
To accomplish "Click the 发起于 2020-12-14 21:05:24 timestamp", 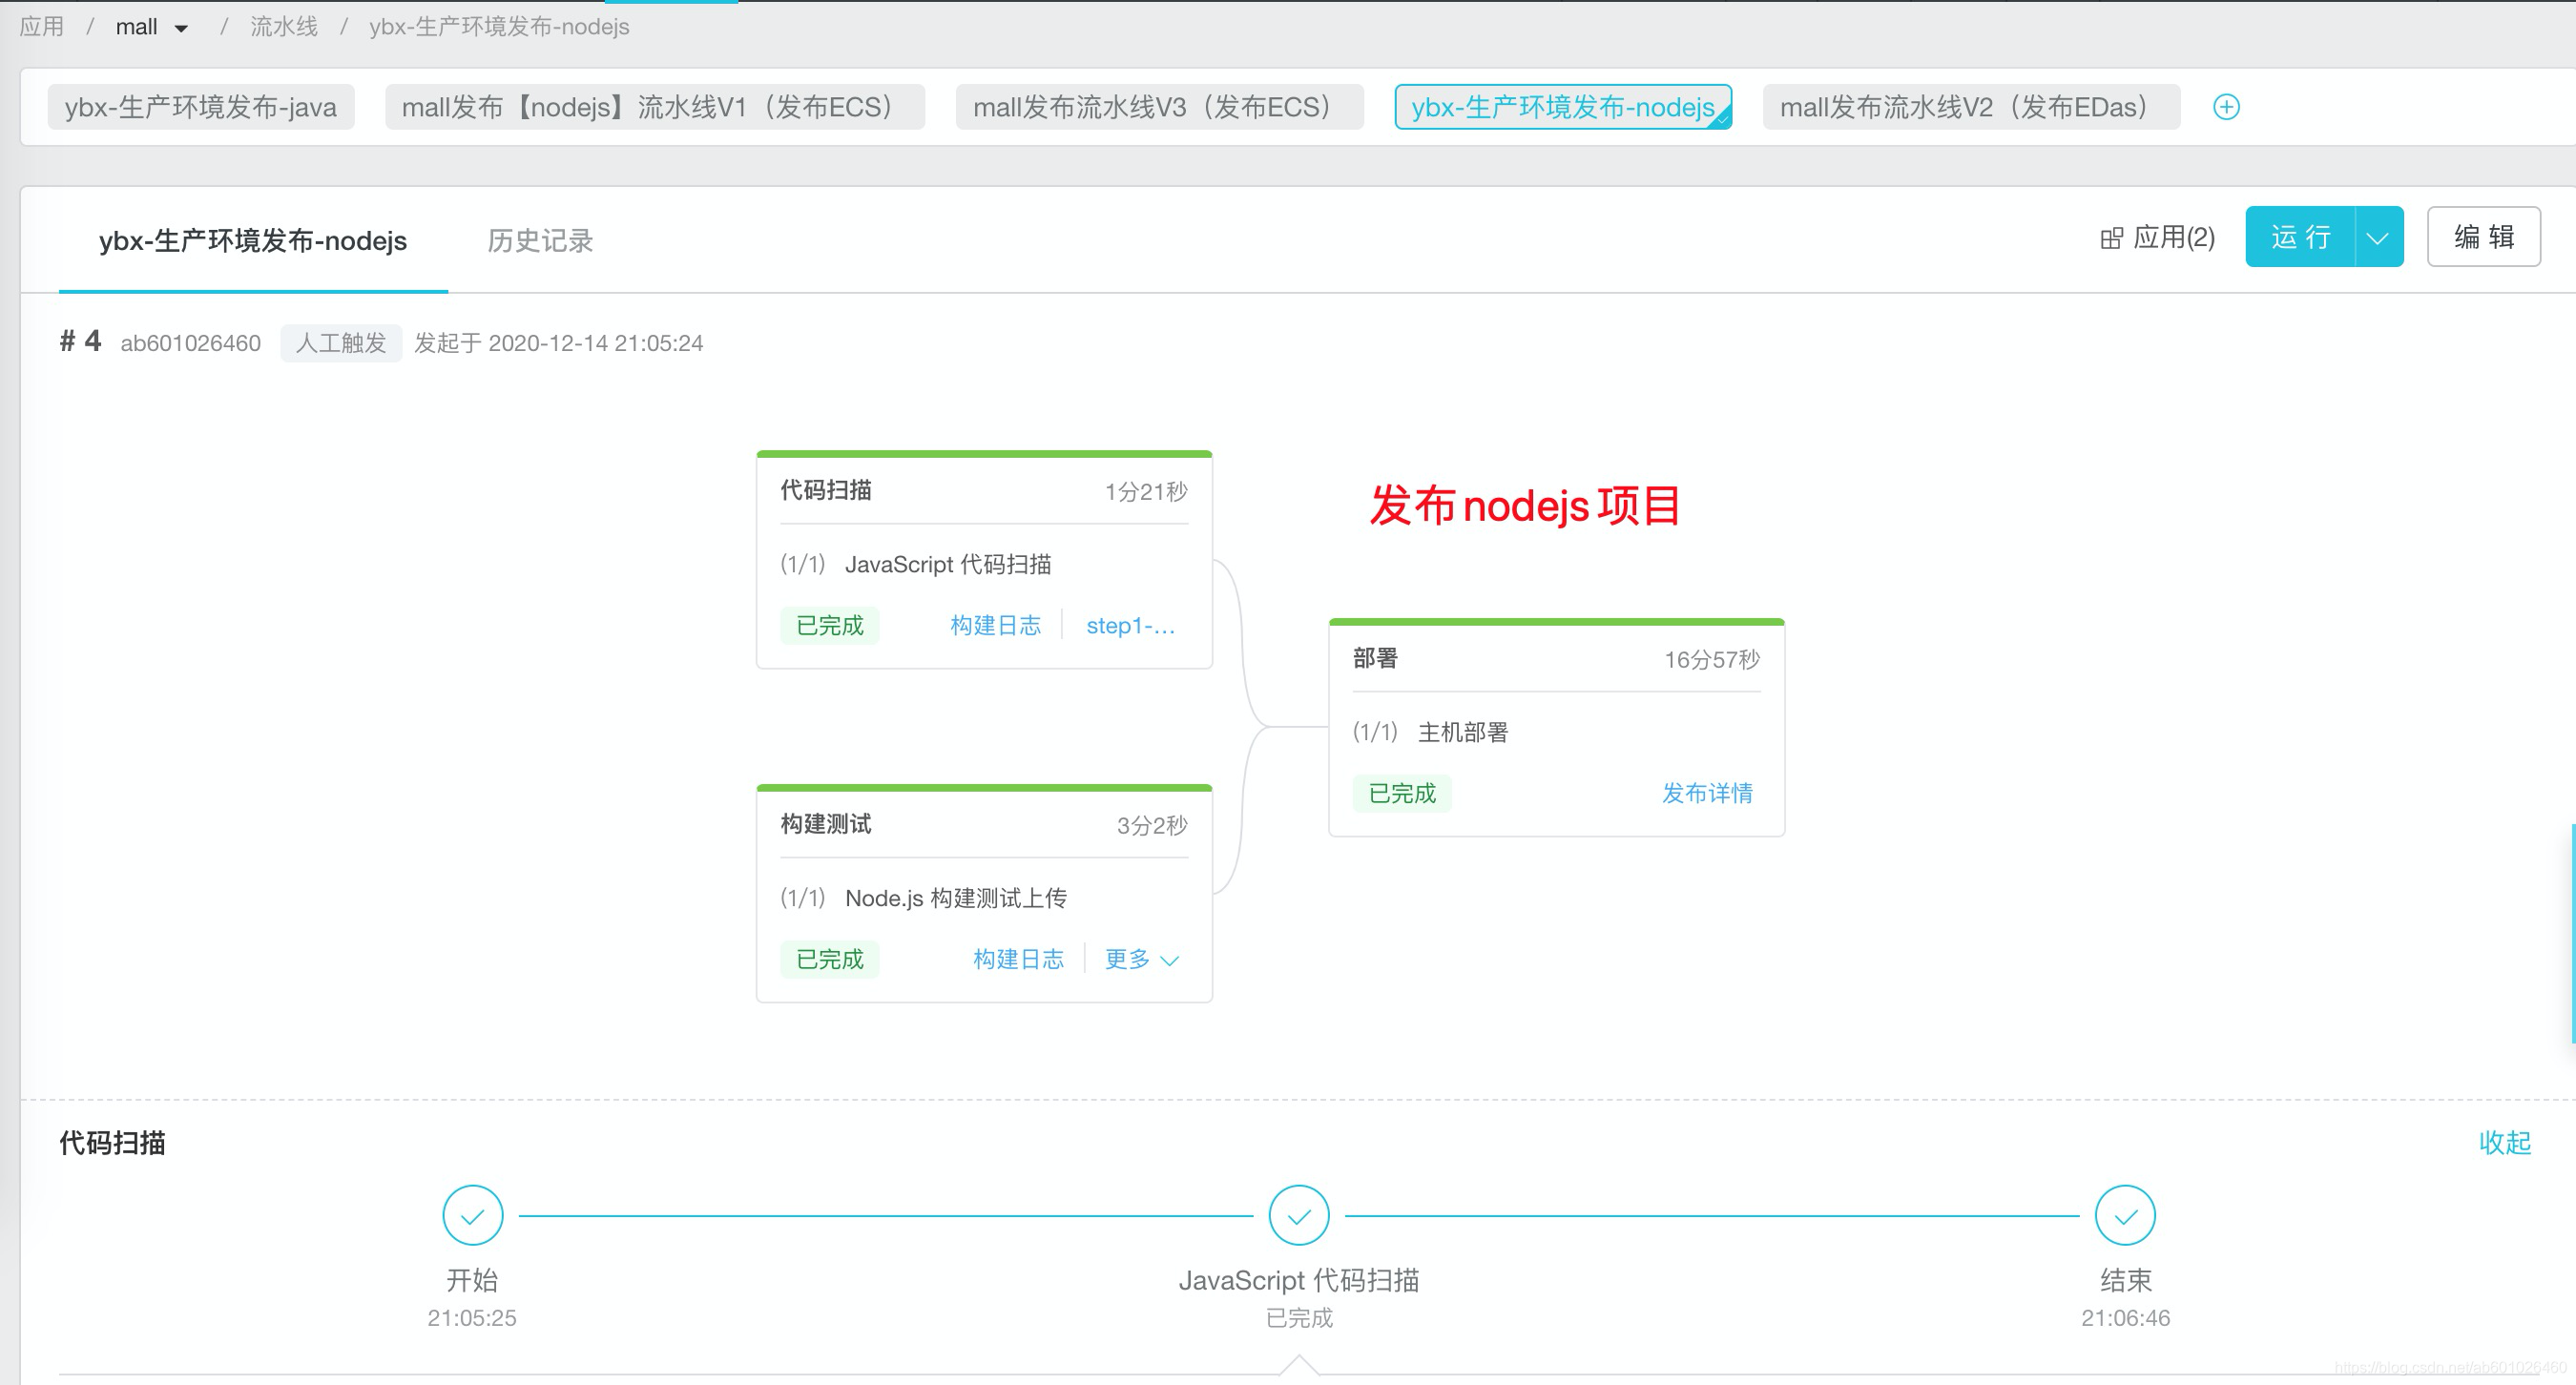I will [x=559, y=343].
